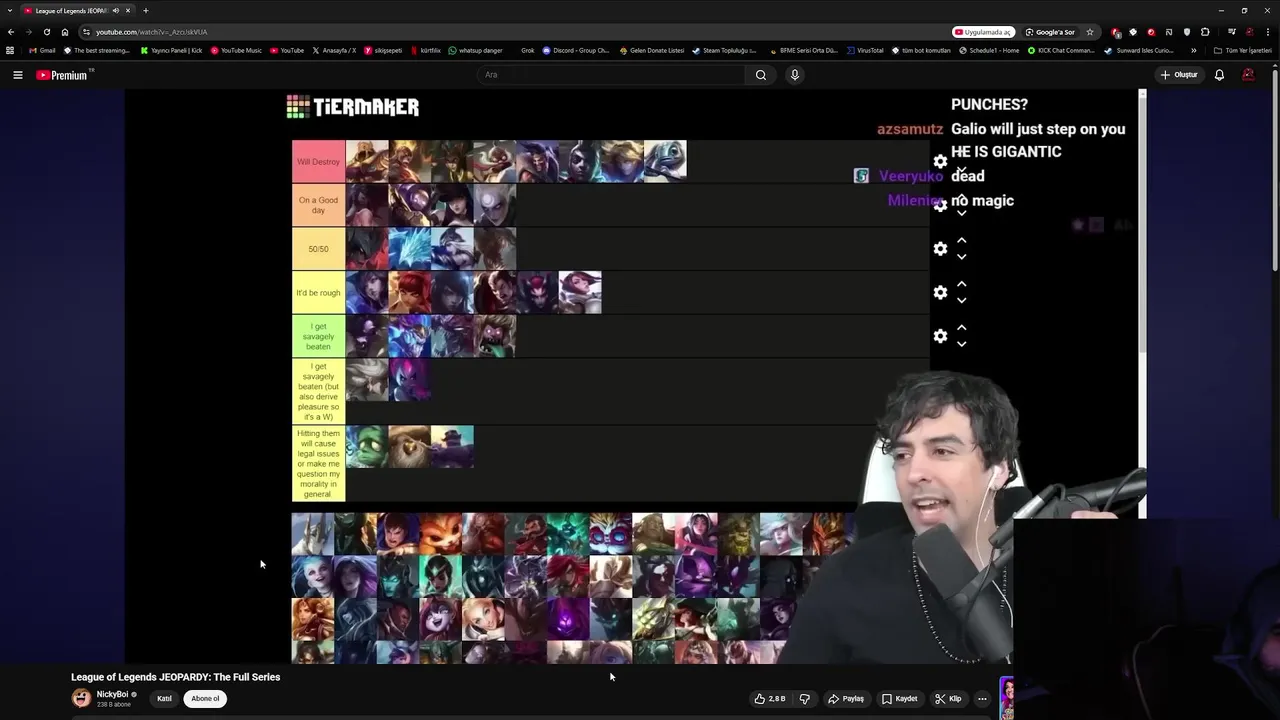Screen dimensions: 1280x720
Task: Click the On a Good day tier label
Action: [318, 205]
